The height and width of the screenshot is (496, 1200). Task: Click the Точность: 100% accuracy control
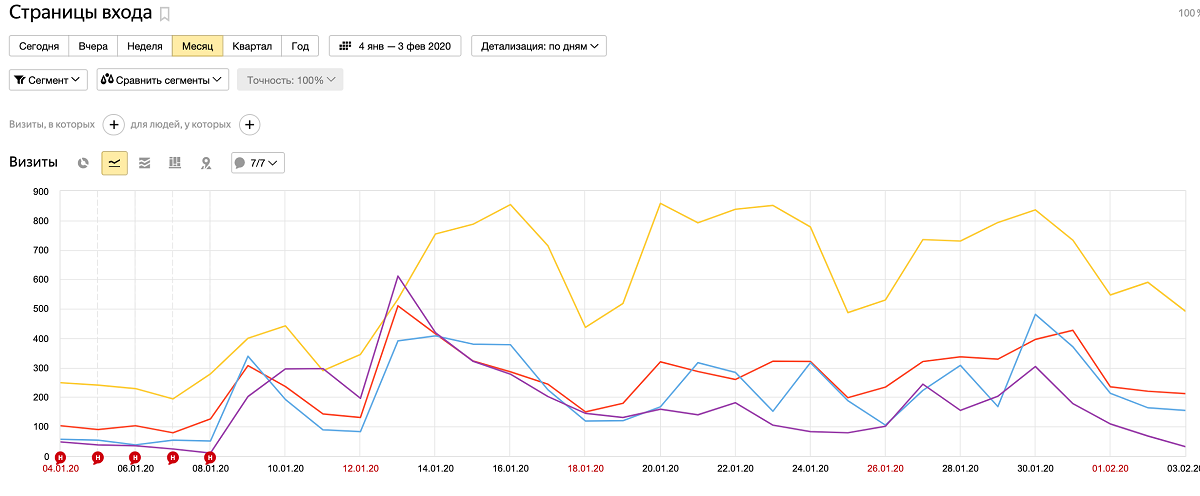[290, 80]
